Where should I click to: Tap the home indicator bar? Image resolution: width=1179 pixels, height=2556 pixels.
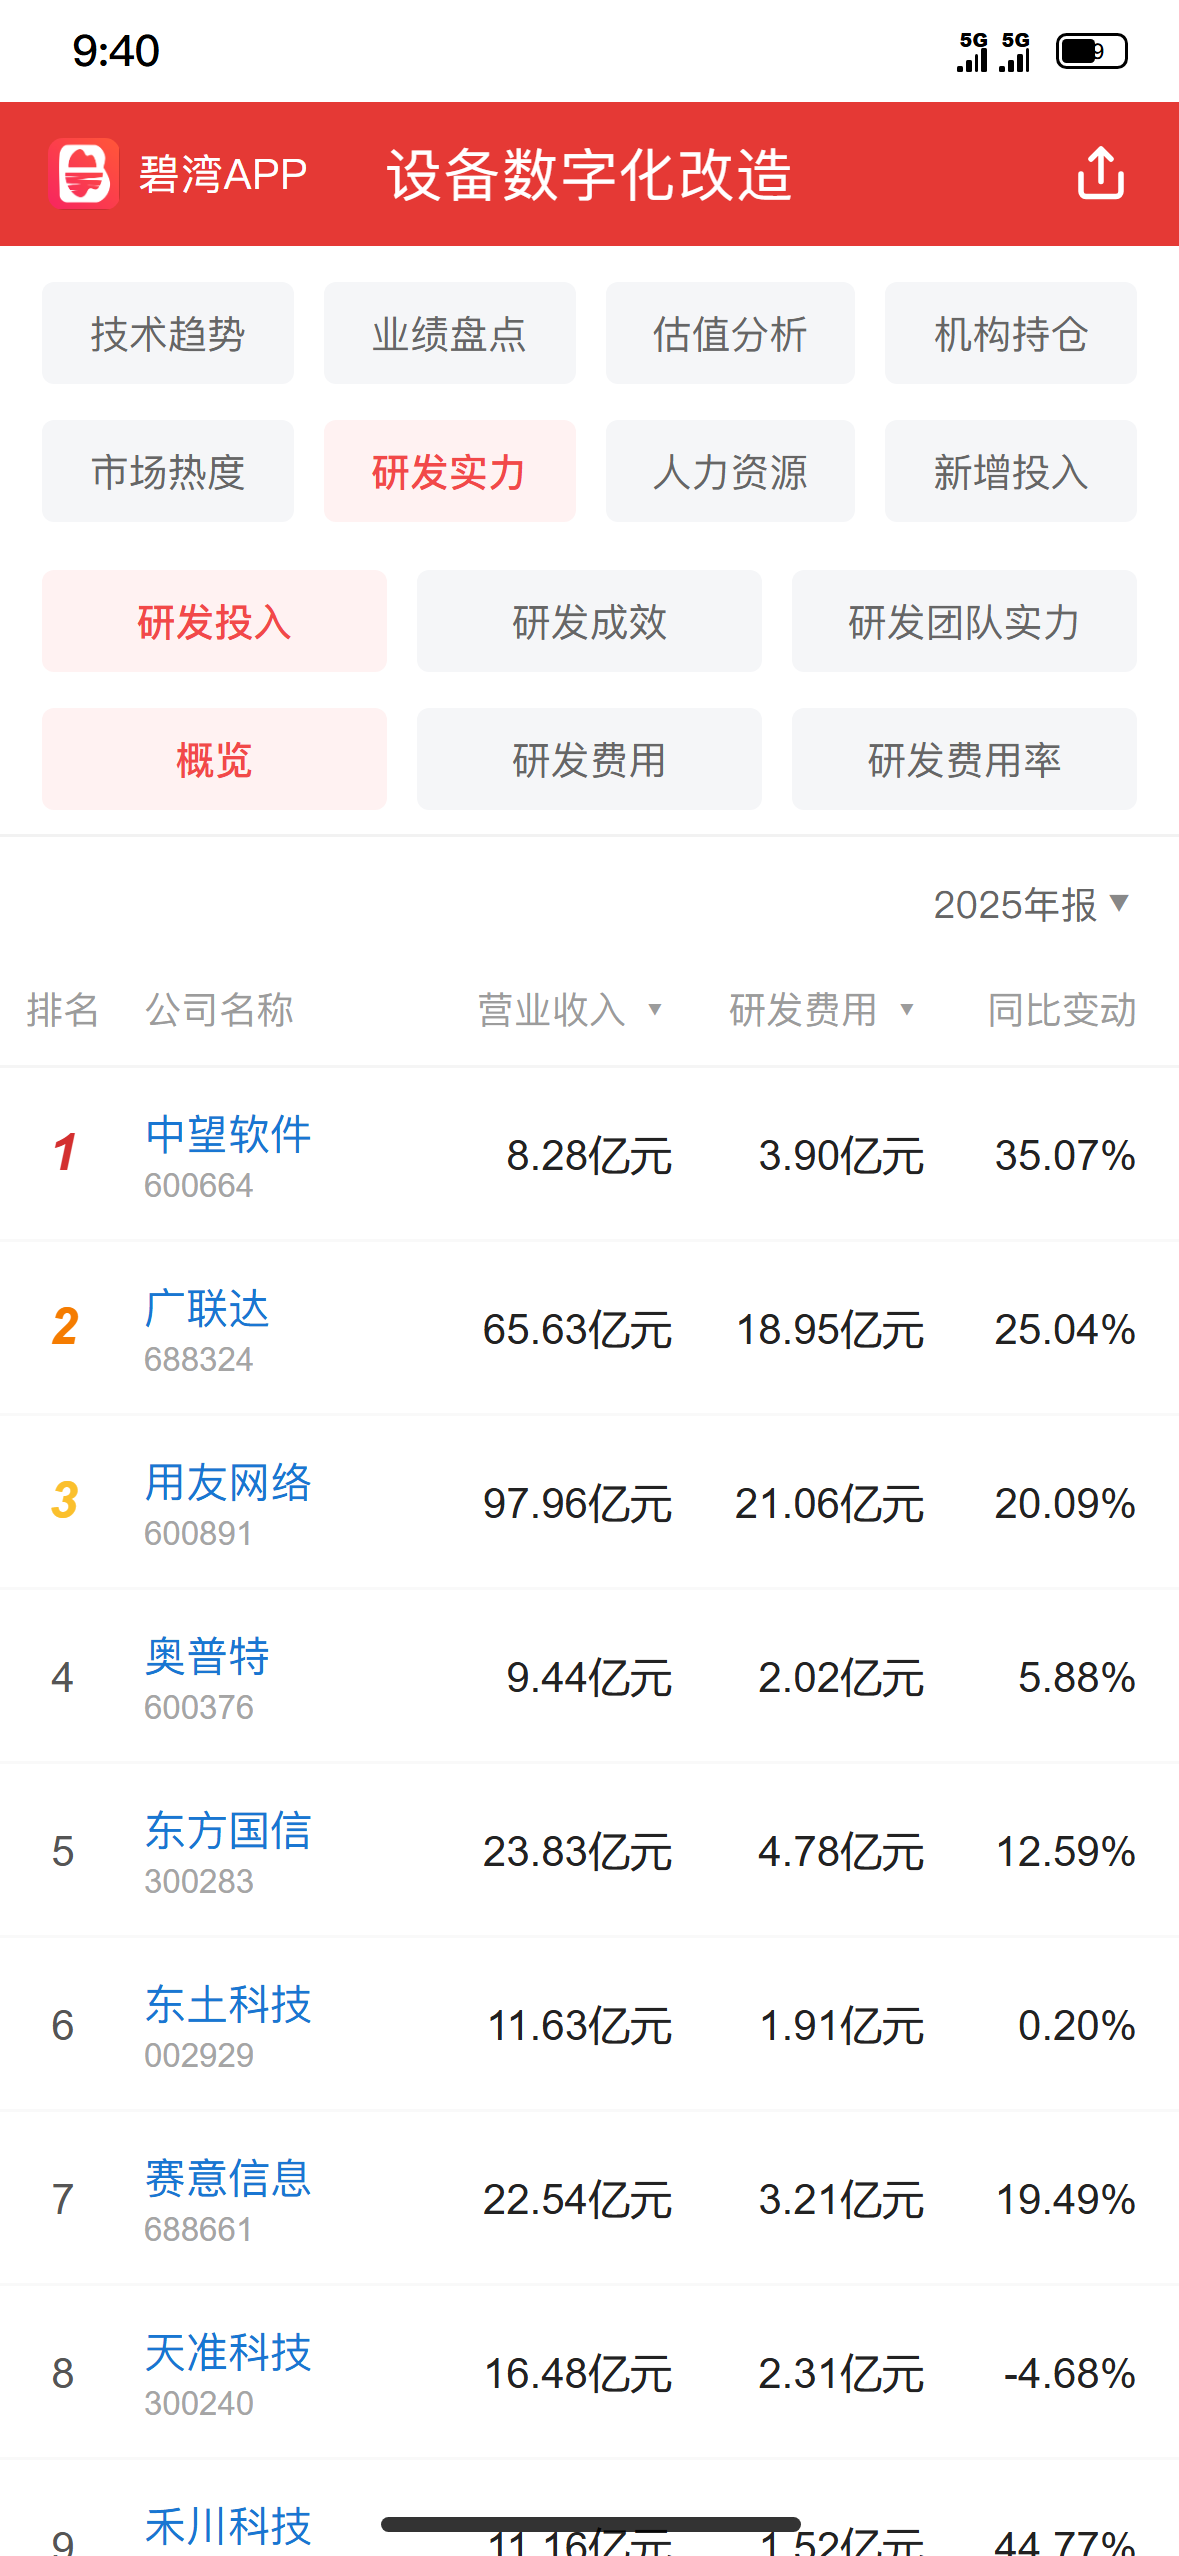[590, 2525]
